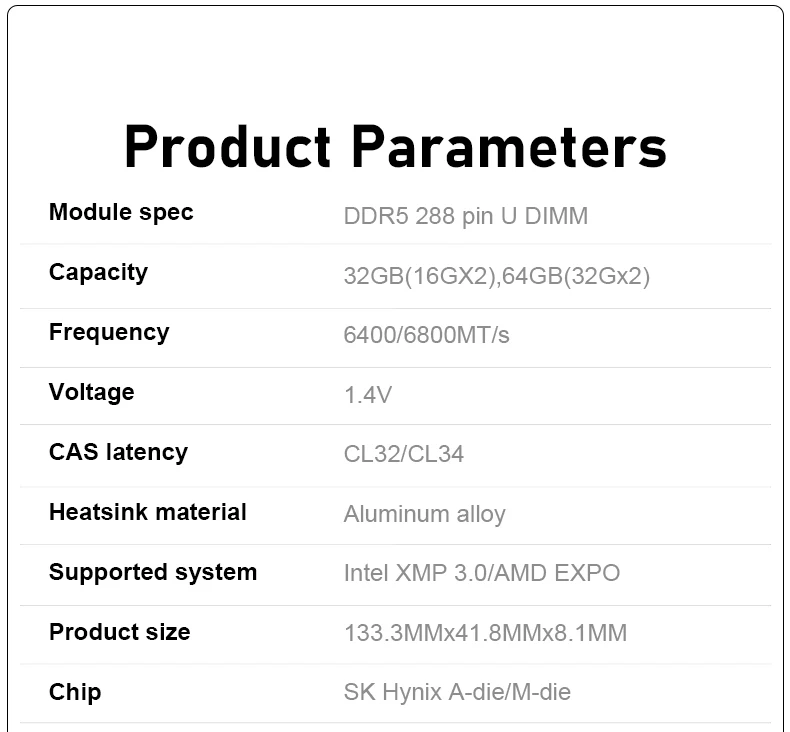Click the CL32/CL34 latency value

[404, 454]
